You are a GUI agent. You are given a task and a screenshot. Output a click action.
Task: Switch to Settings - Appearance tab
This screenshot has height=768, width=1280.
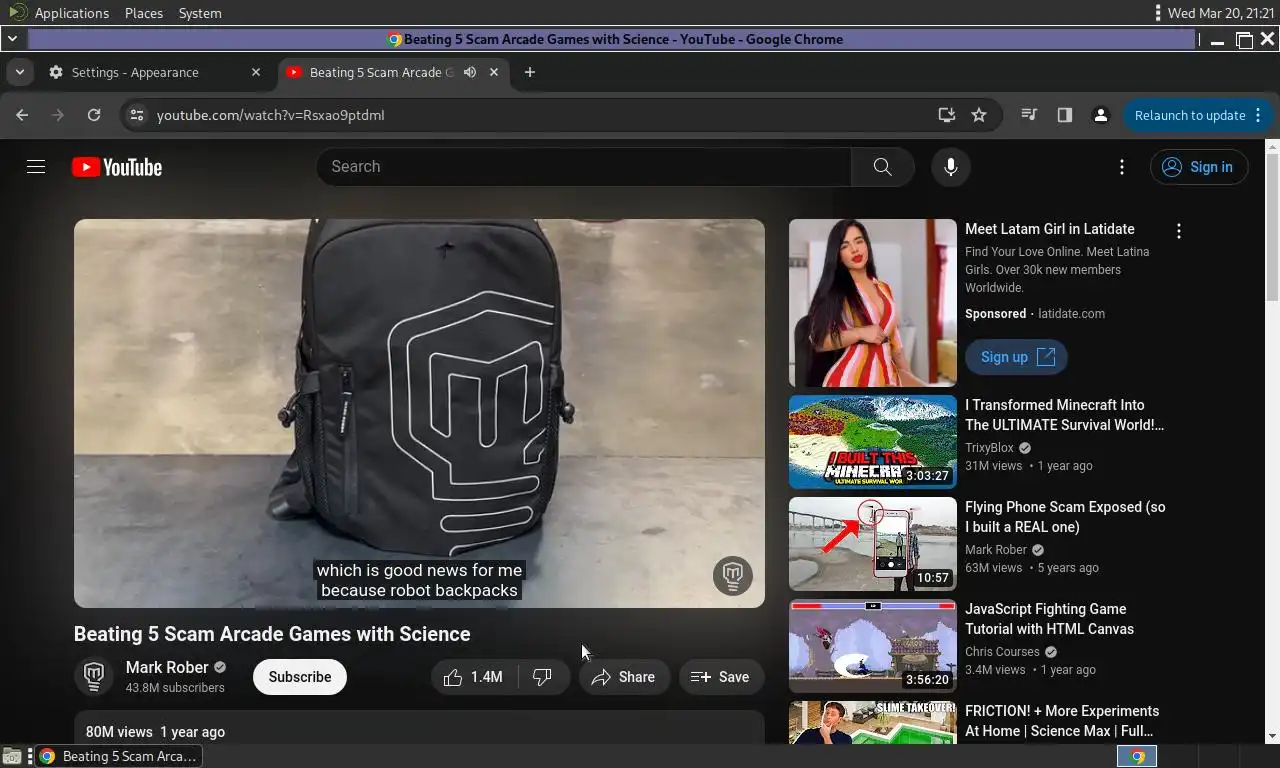point(154,72)
